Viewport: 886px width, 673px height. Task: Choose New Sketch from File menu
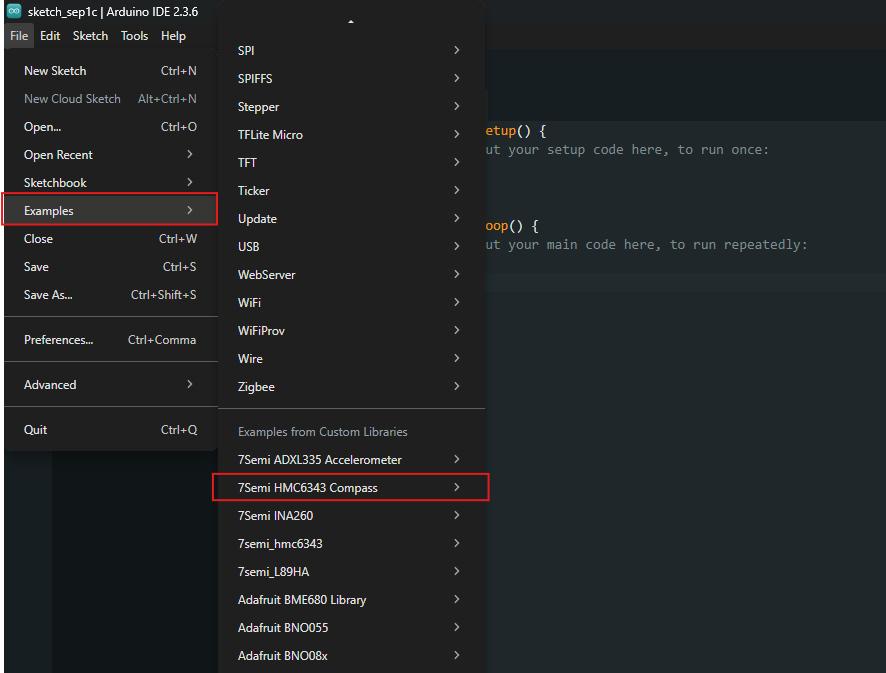pyautogui.click(x=110, y=71)
